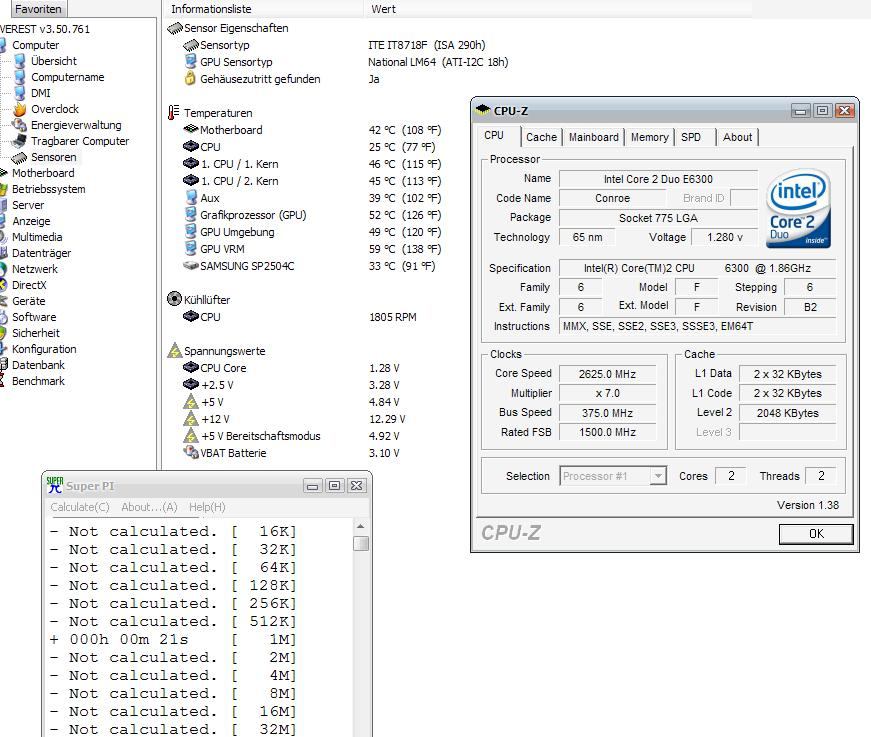Click the Übersicht tree icon

pyautogui.click(x=20, y=61)
